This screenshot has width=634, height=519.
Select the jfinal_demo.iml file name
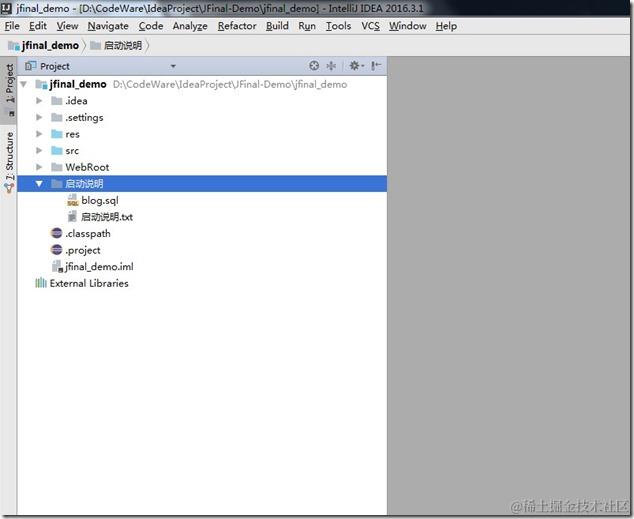(99, 266)
